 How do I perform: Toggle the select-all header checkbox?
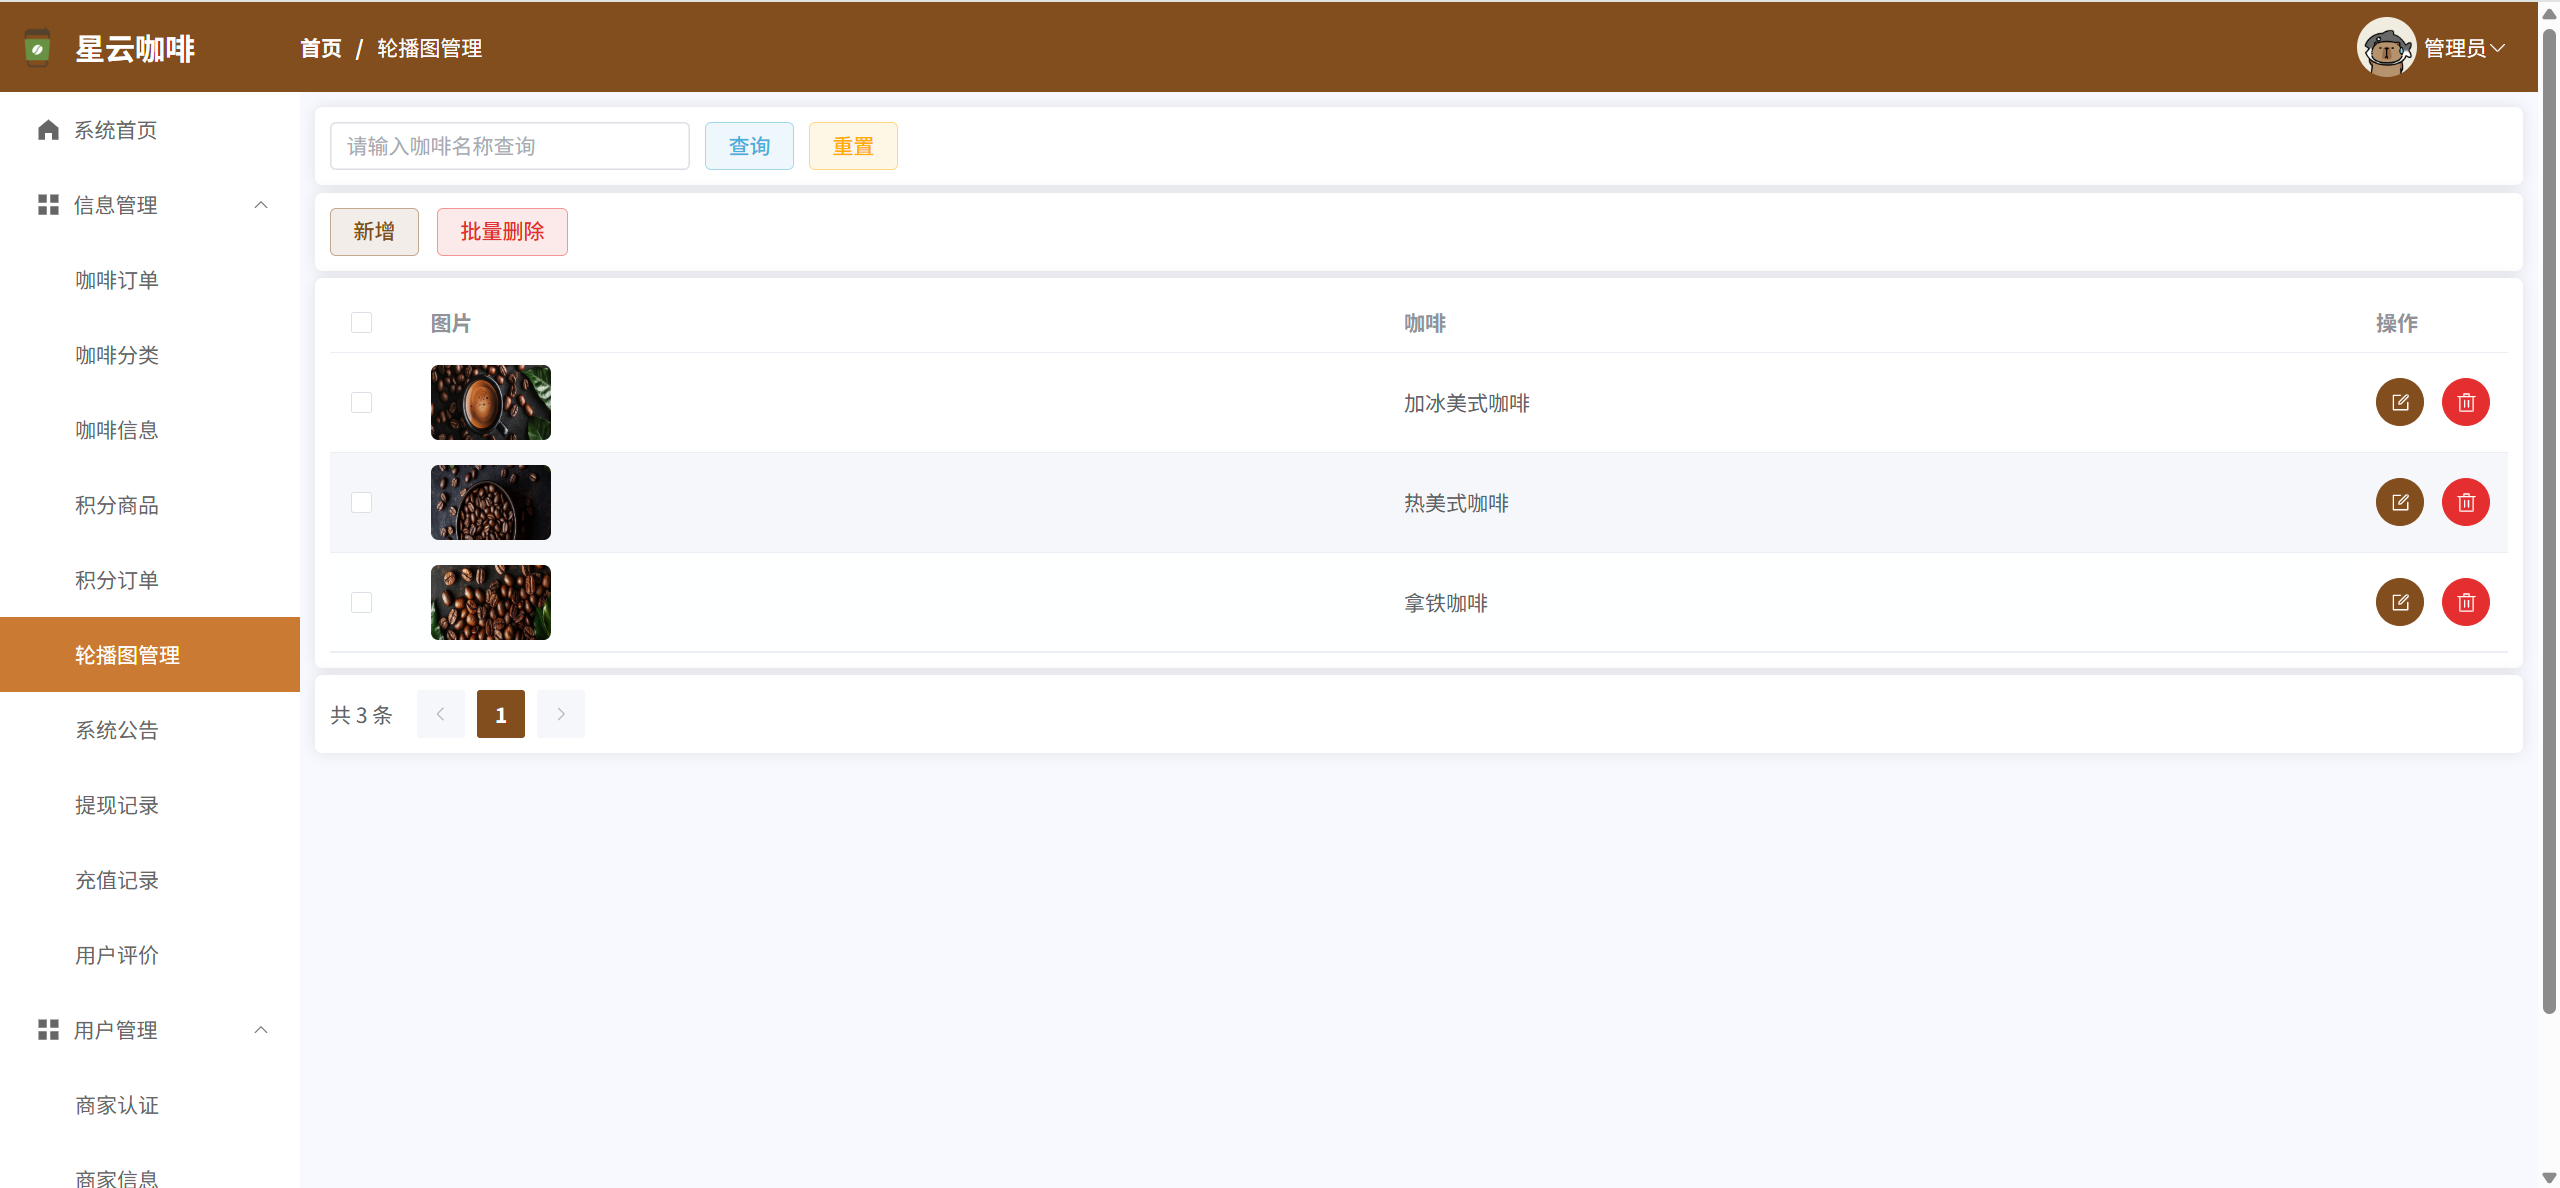click(x=361, y=322)
